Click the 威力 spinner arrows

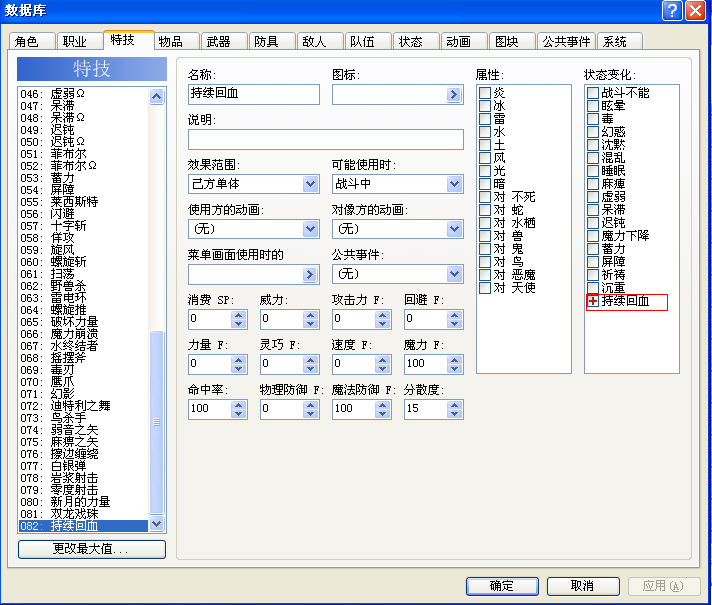(x=311, y=319)
